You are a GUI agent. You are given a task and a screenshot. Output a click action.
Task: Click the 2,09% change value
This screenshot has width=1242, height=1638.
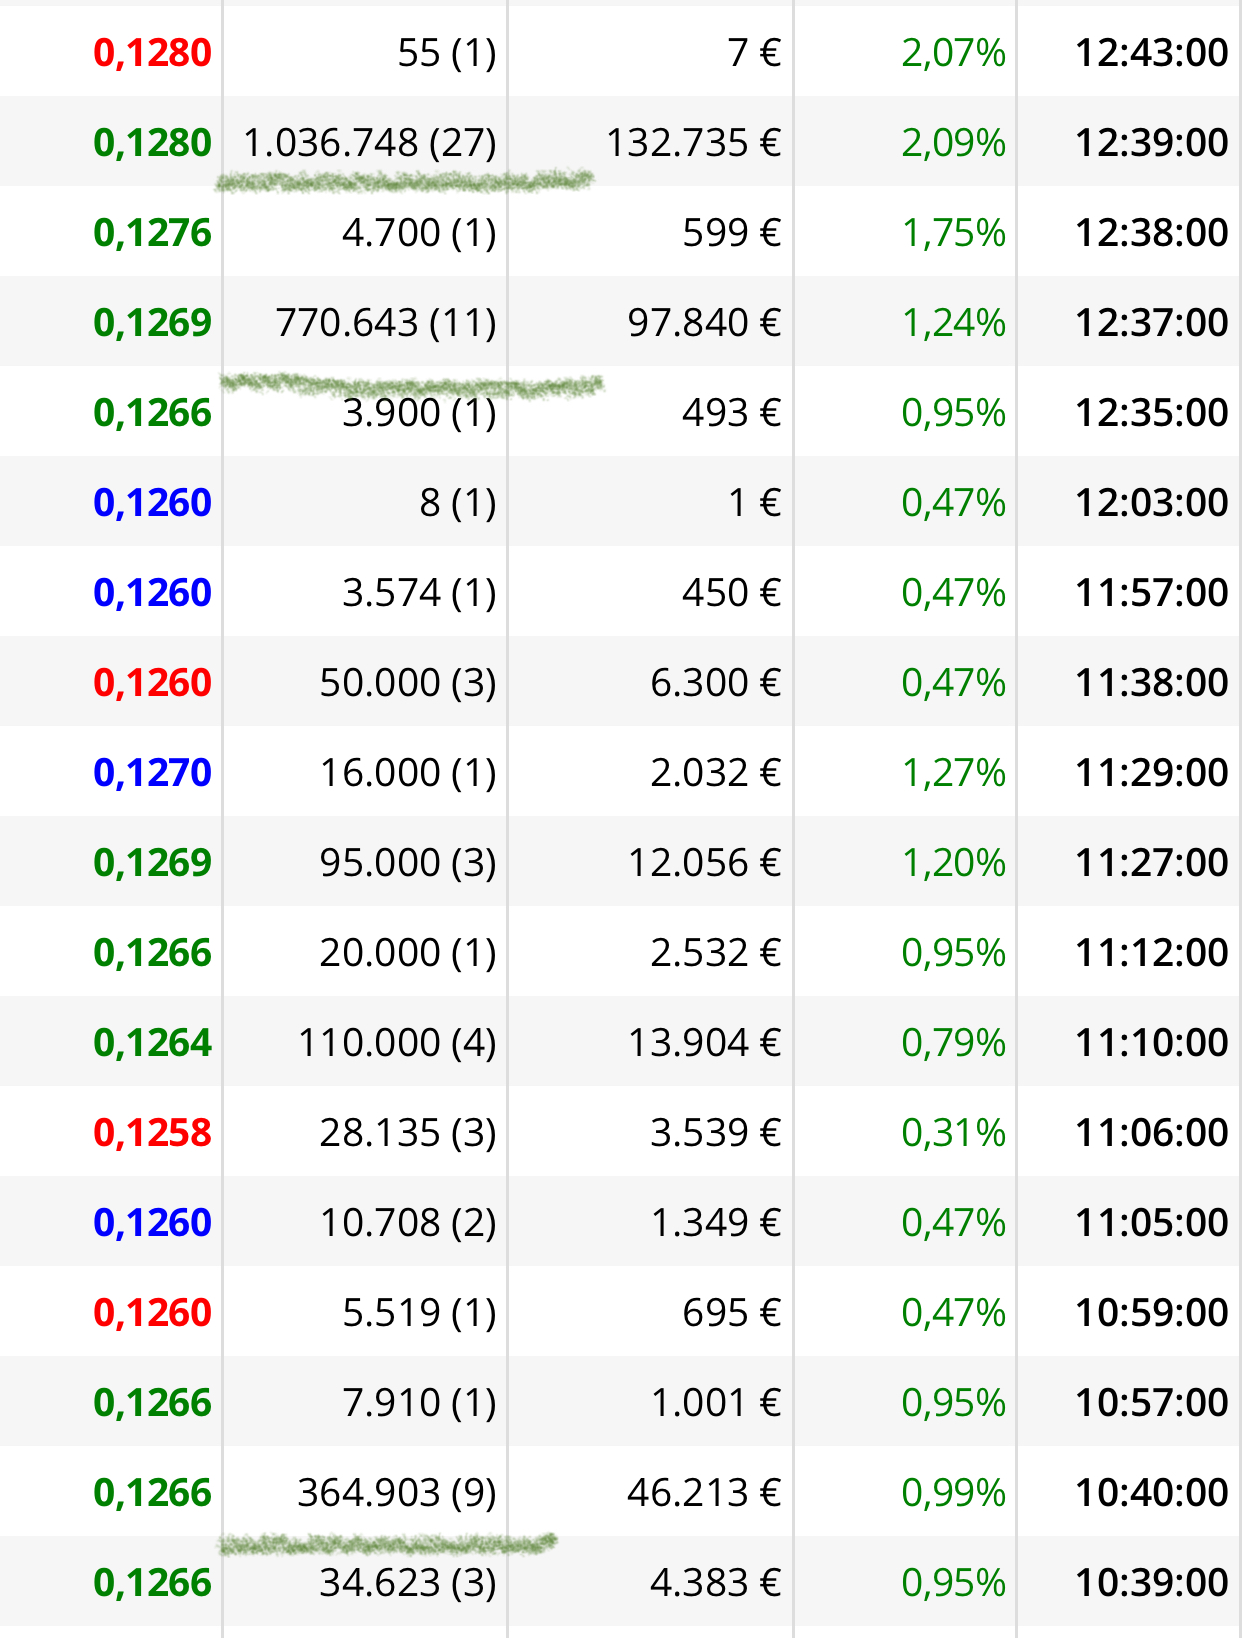coord(953,143)
